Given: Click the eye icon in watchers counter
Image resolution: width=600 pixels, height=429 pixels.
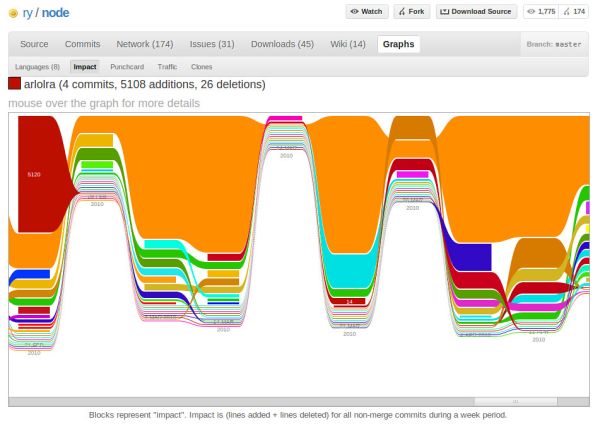Looking at the screenshot, I should [x=531, y=11].
